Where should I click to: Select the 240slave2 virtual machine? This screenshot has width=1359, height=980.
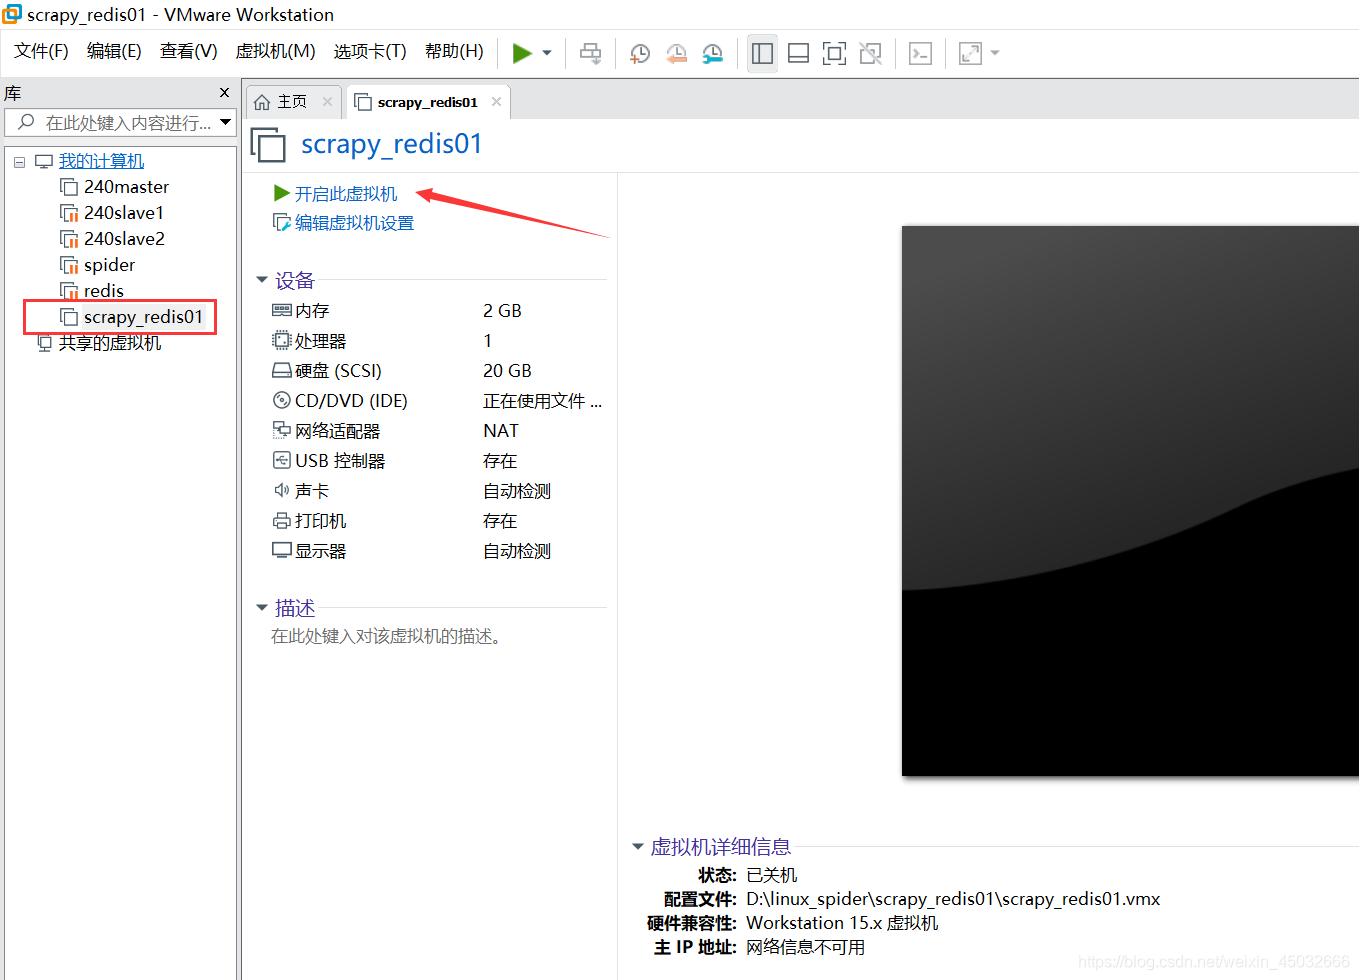[x=124, y=239]
